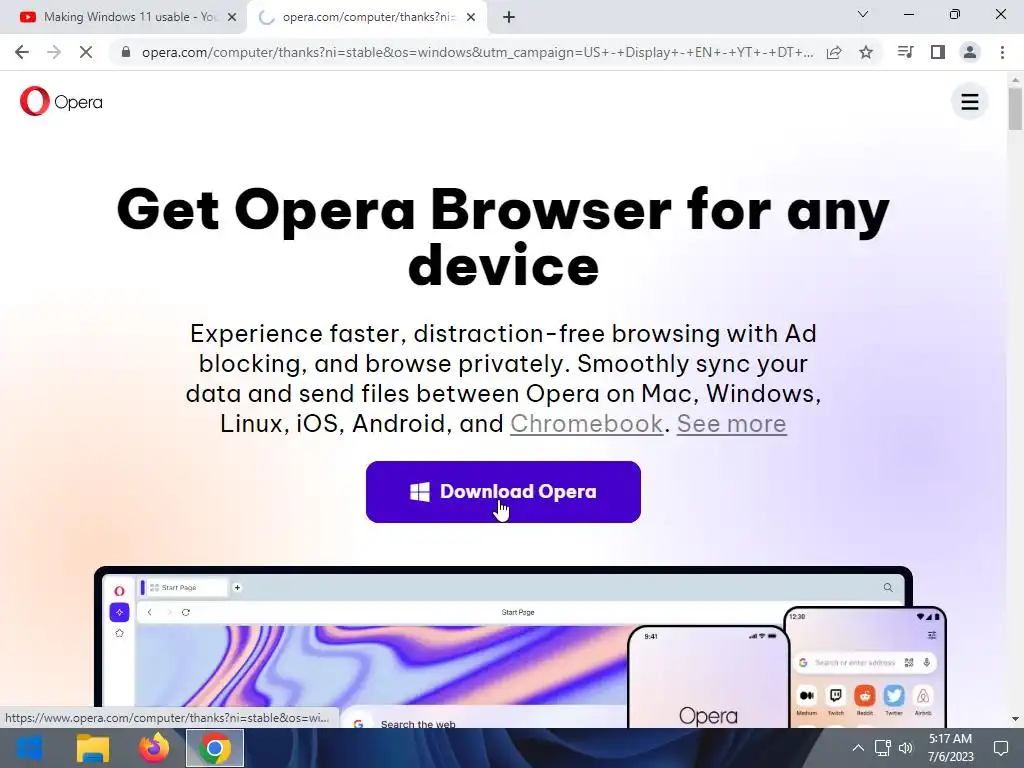Open the Chrome profile avatar icon

coord(970,52)
